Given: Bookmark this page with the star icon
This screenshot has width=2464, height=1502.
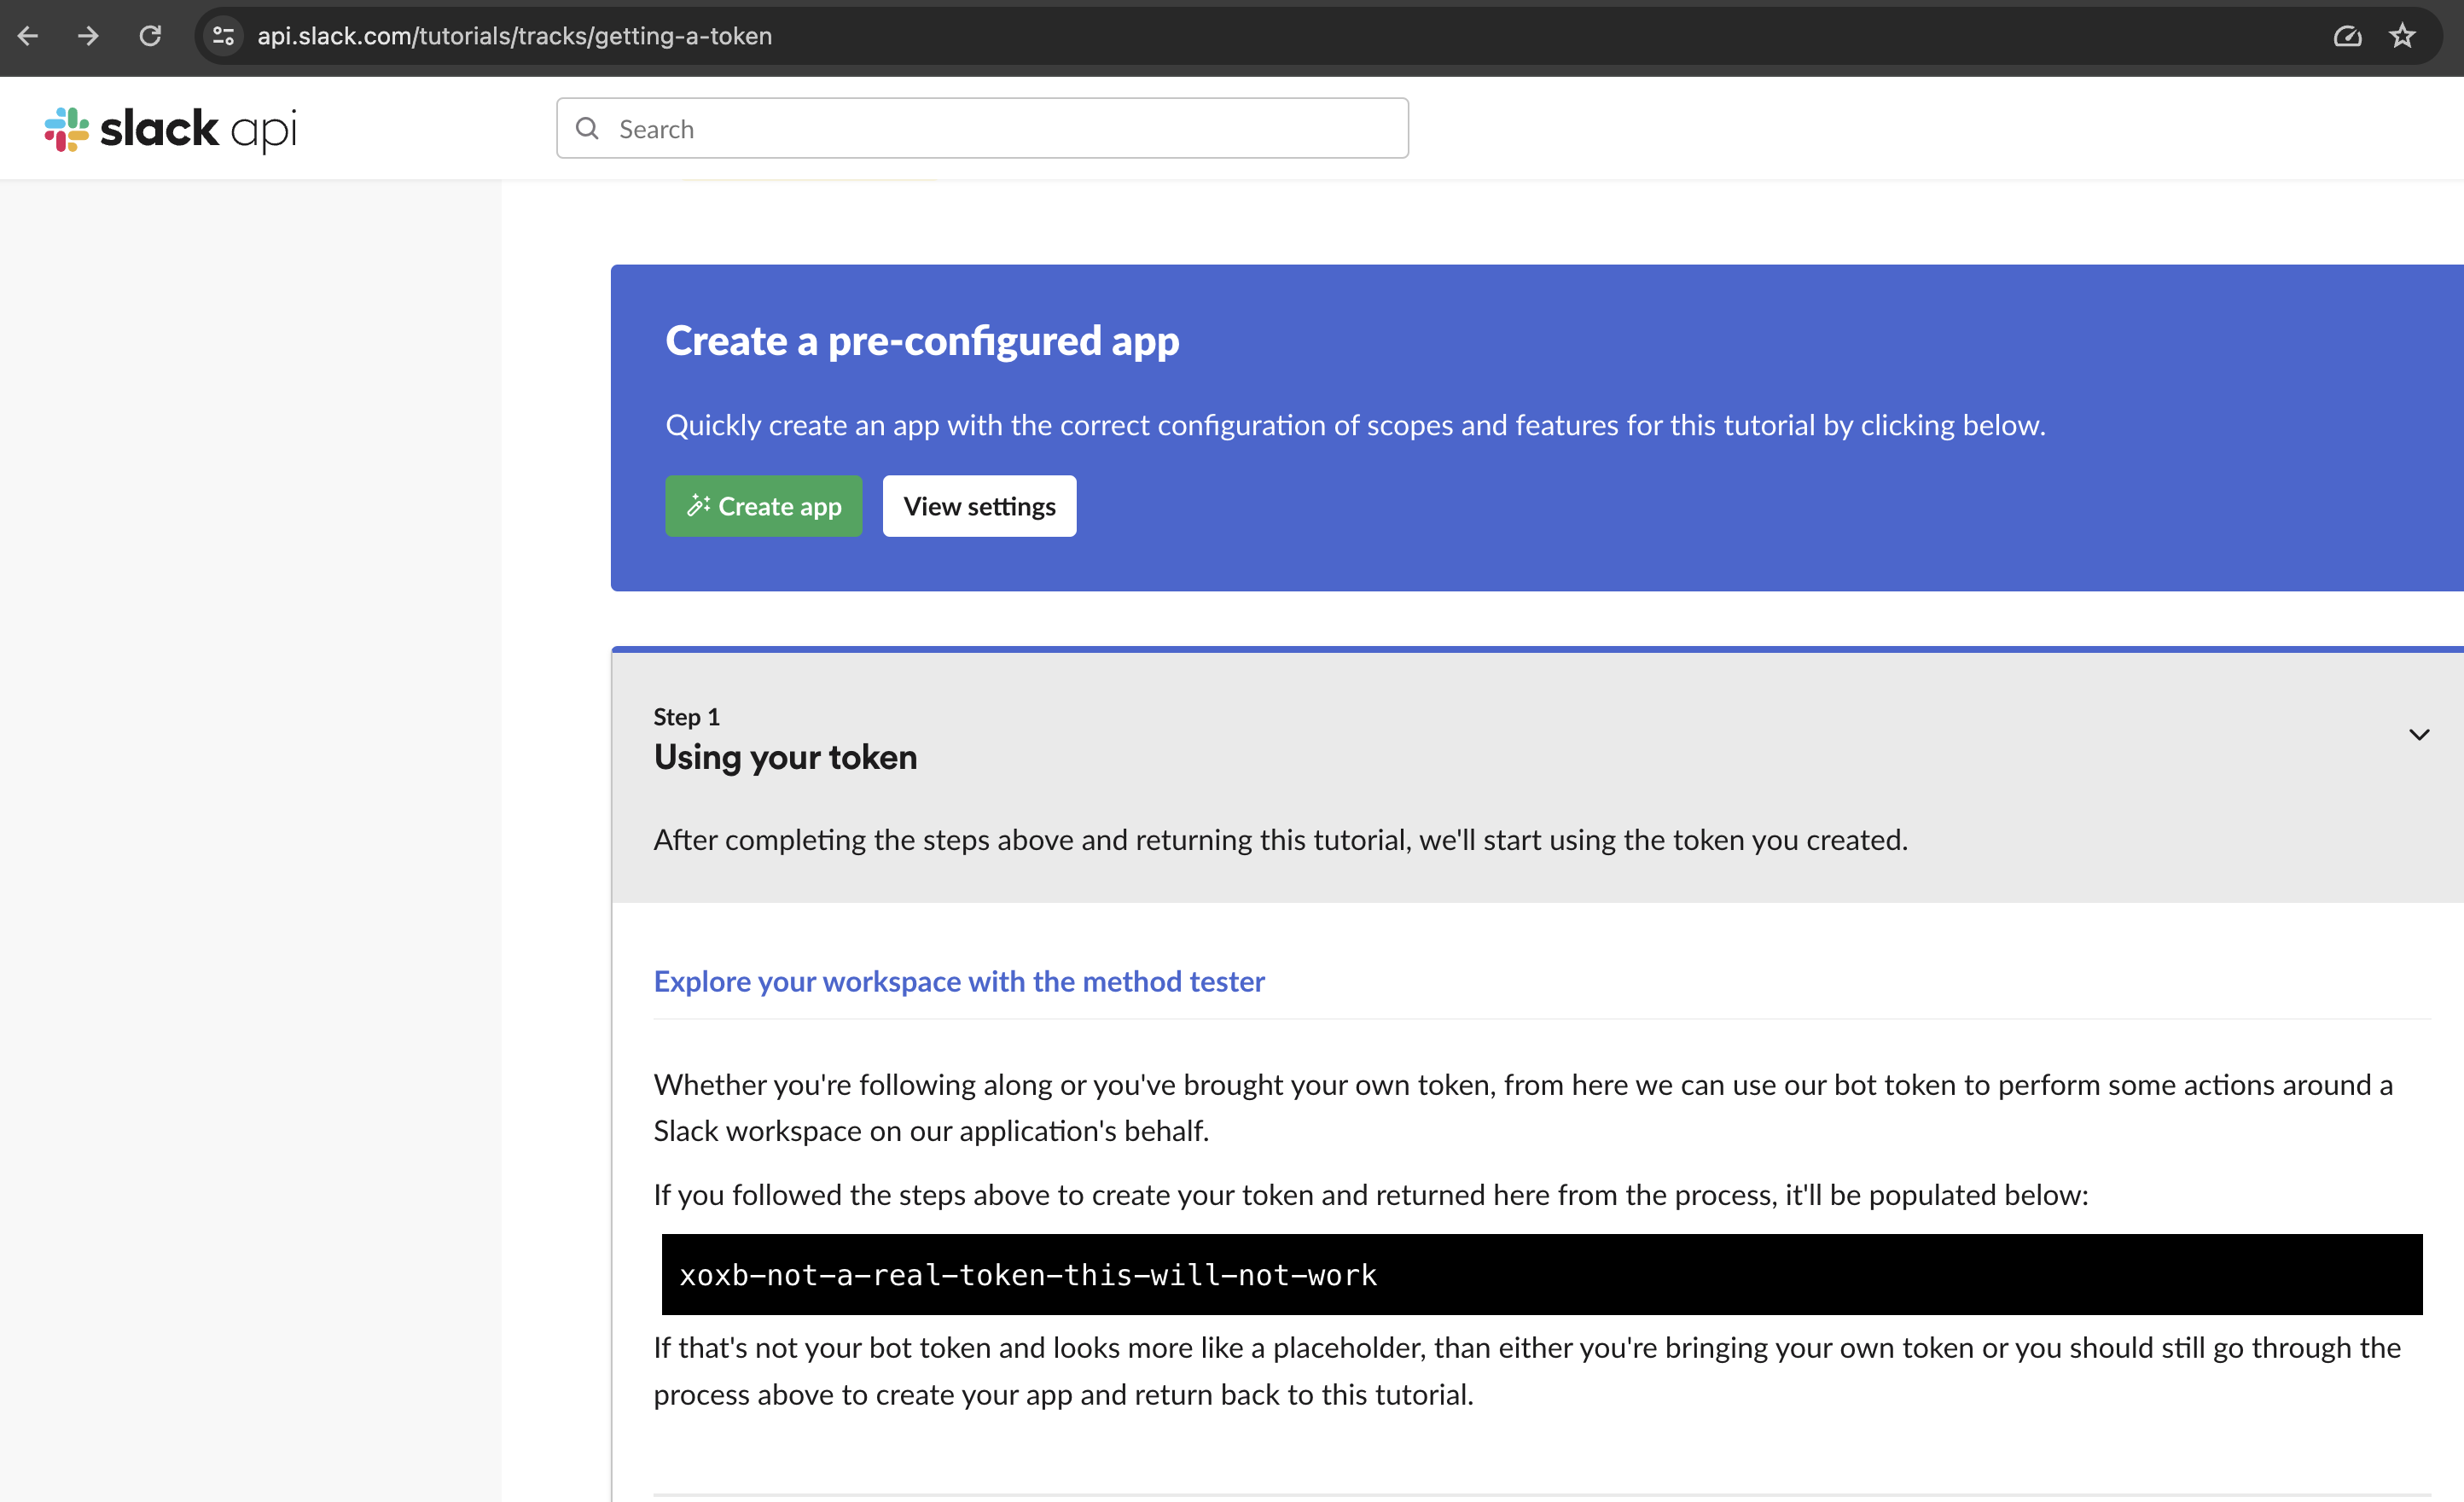Looking at the screenshot, I should click(2402, 36).
